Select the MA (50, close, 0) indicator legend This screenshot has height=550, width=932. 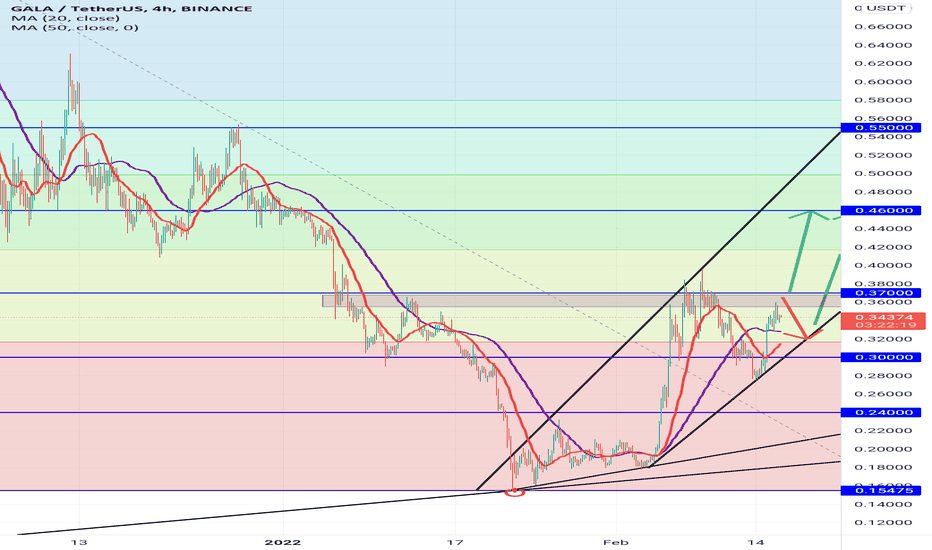75,27
